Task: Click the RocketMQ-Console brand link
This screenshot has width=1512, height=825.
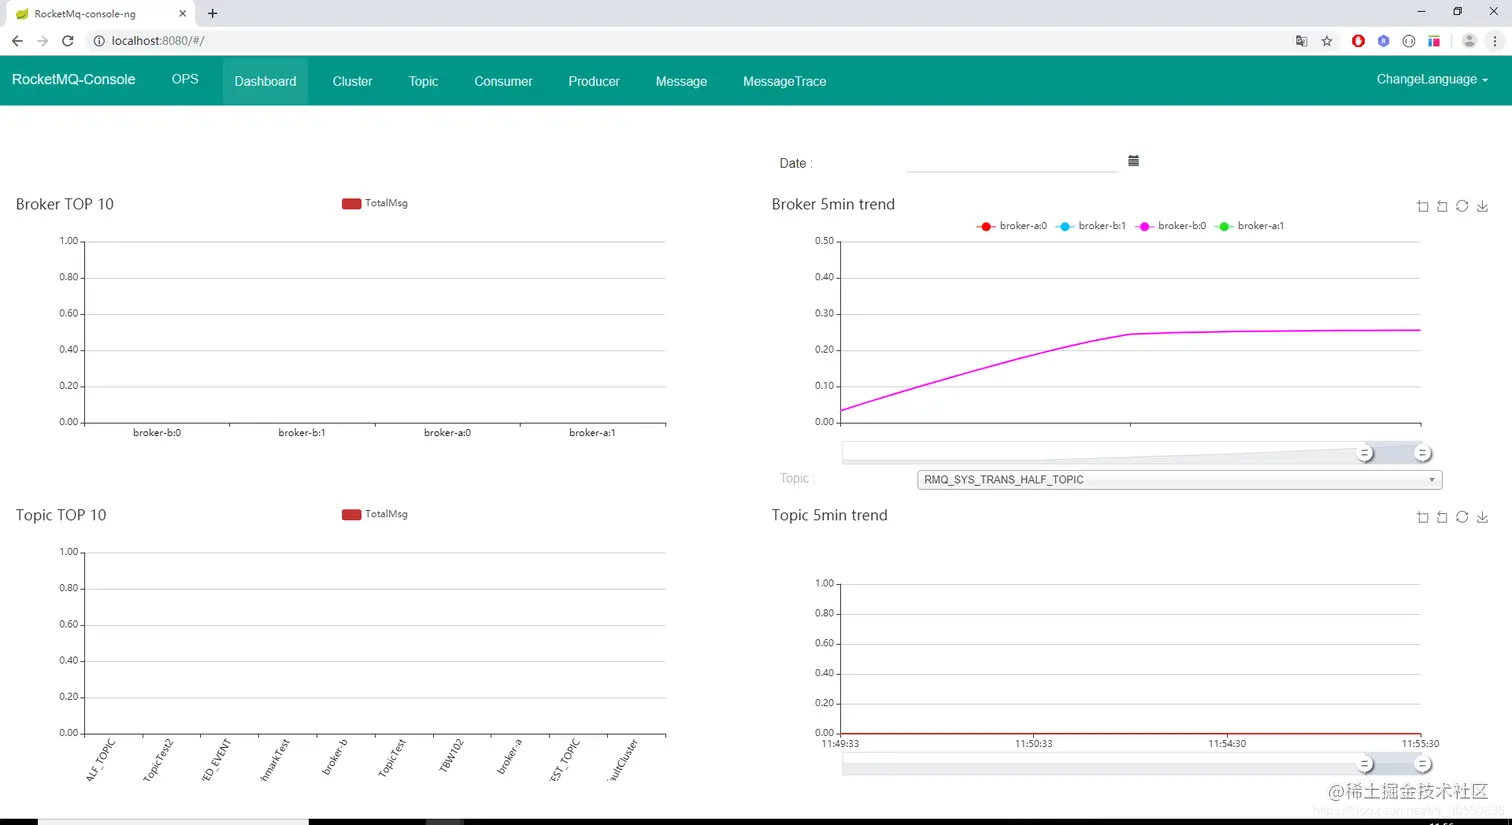Action: (x=74, y=79)
